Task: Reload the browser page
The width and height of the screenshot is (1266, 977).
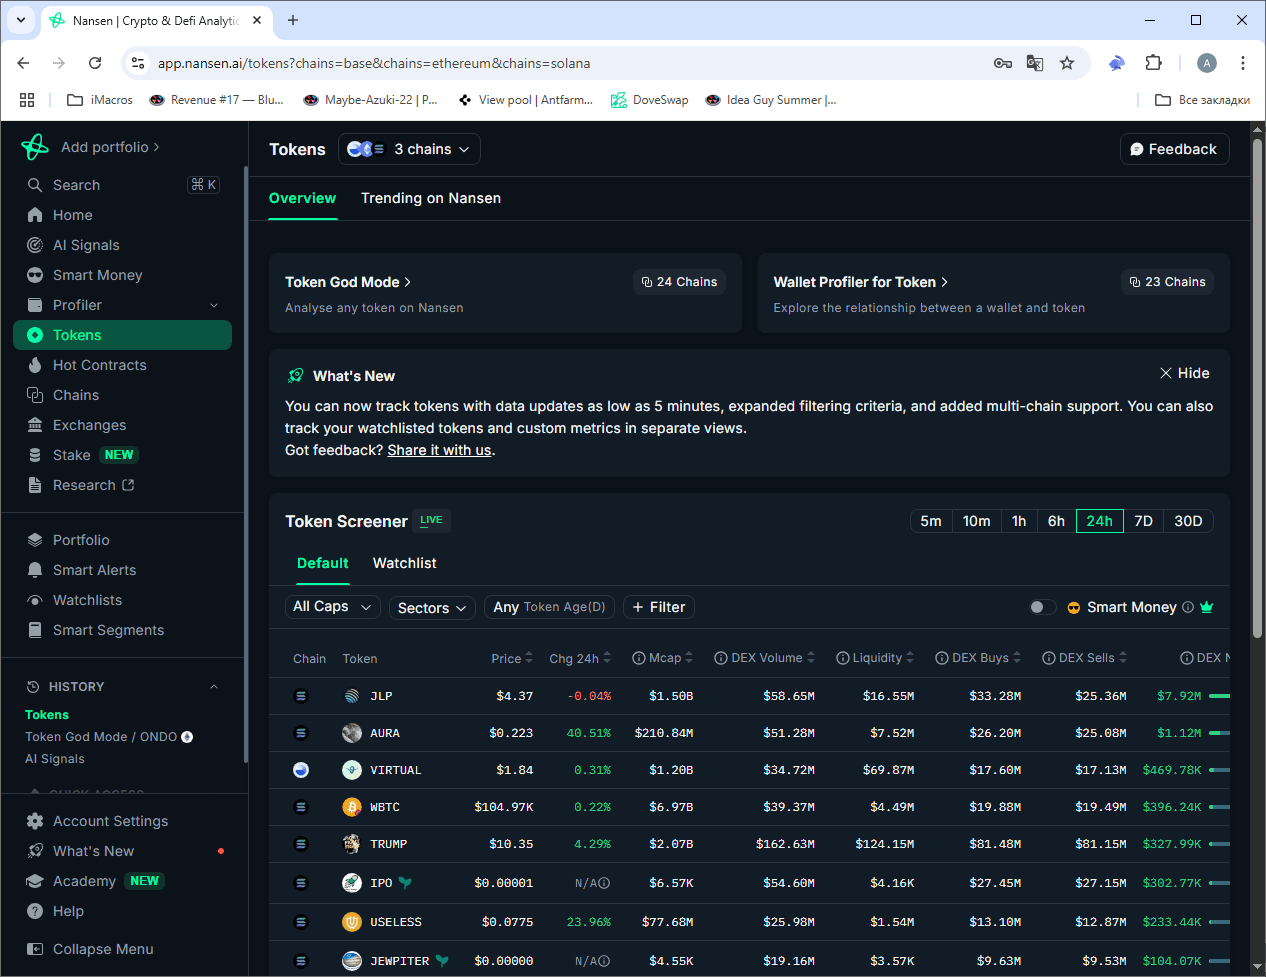Action: coord(95,63)
